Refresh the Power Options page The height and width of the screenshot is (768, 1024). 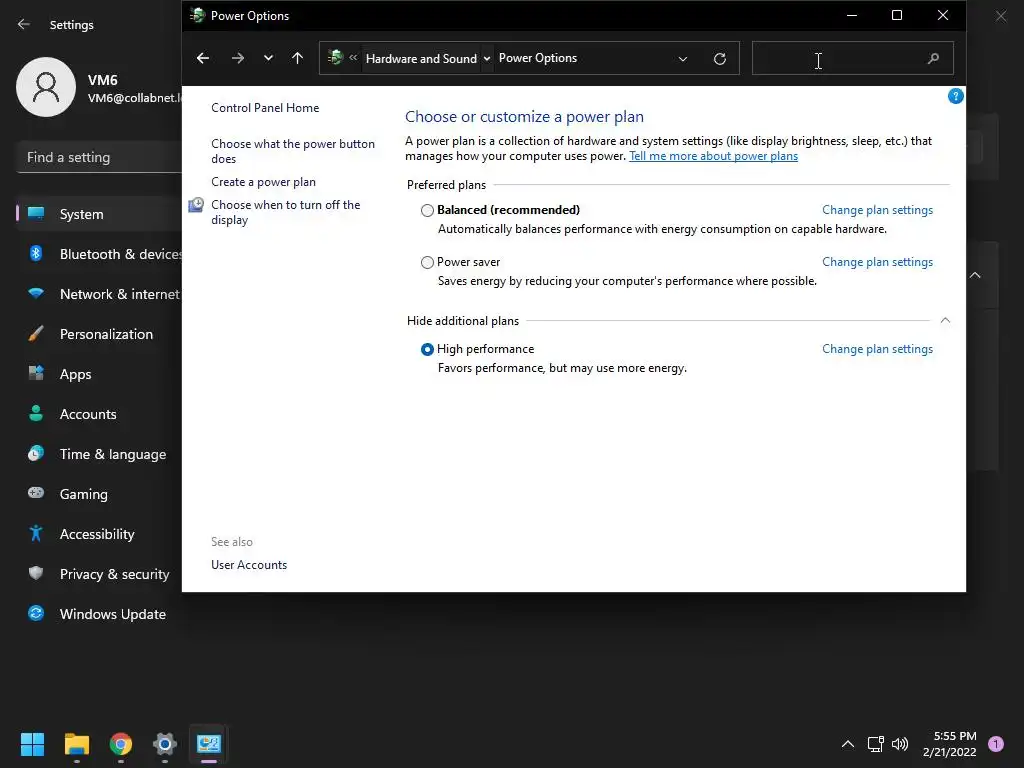pyautogui.click(x=720, y=59)
